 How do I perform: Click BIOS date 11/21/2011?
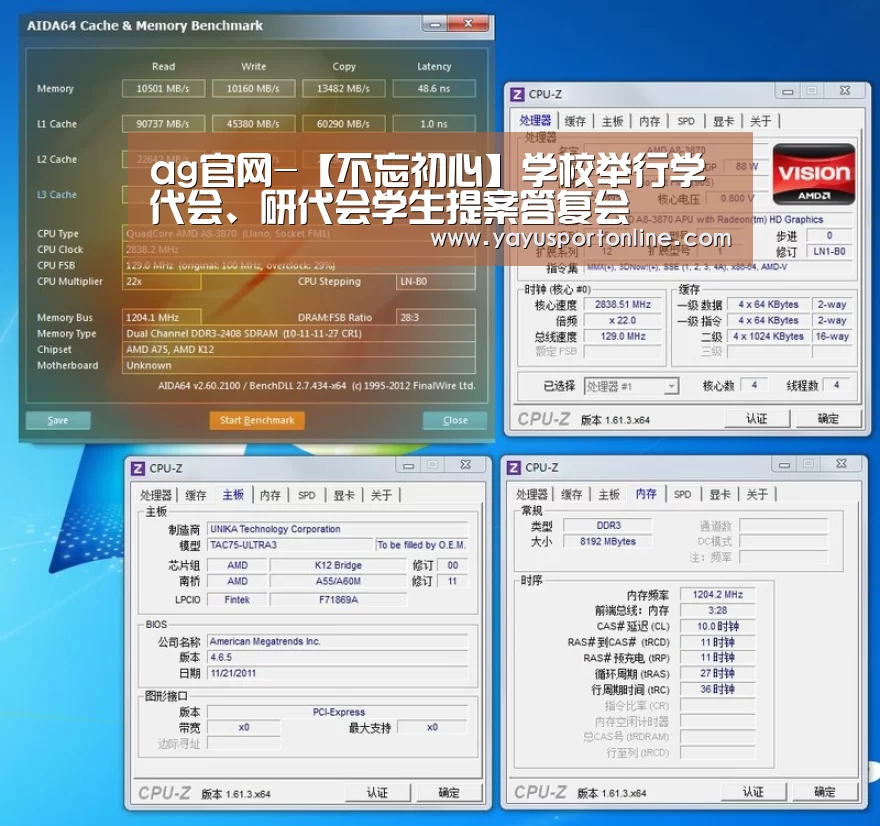point(337,673)
